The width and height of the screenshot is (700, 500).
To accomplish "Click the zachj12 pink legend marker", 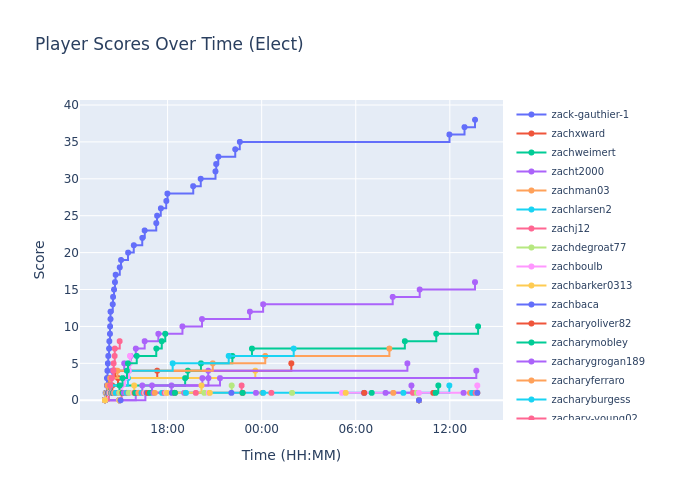I will pyautogui.click(x=531, y=229).
